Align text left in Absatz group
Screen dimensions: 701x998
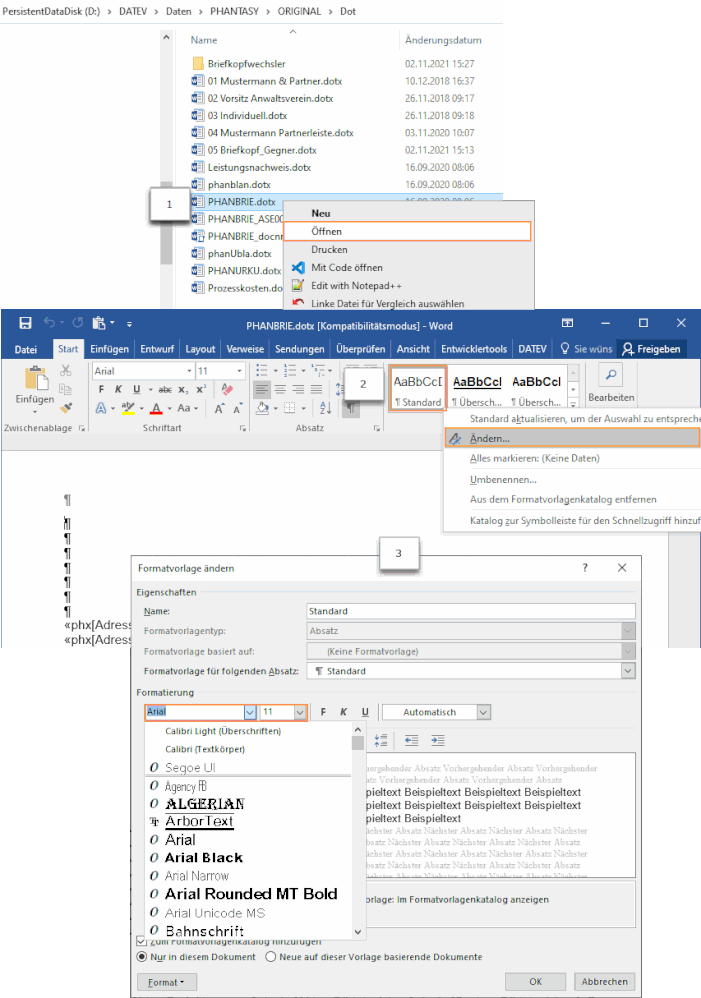coord(262,390)
